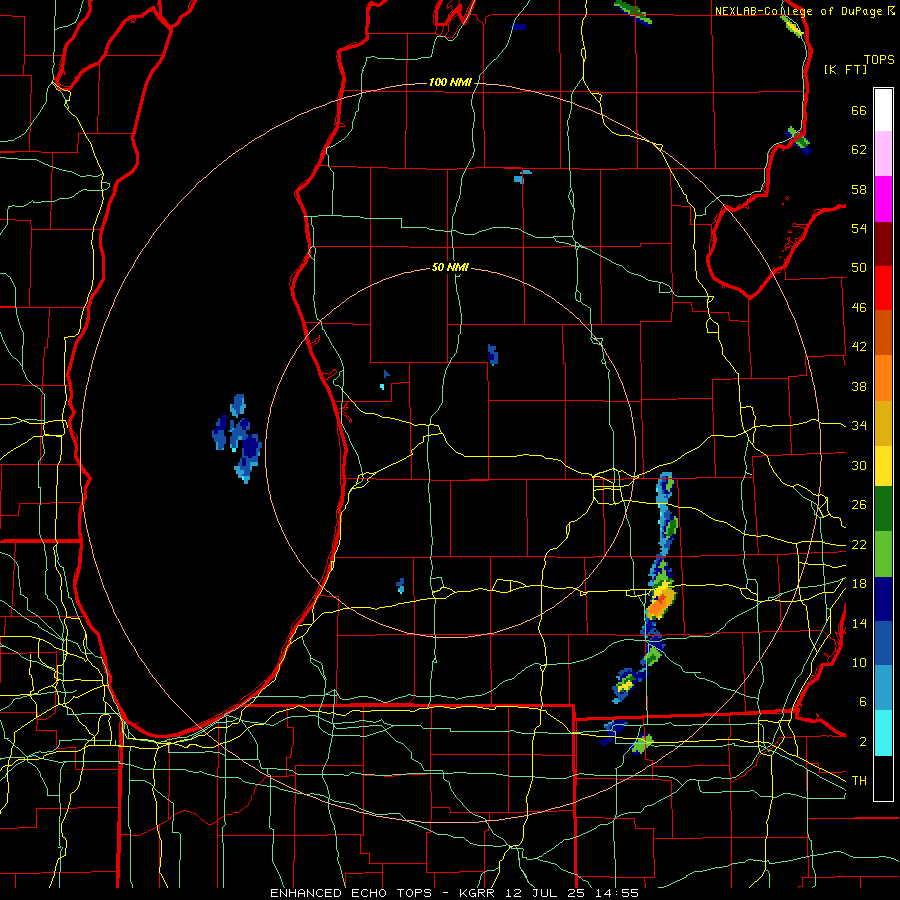900x900 pixels.
Task: Click the TOPS legend heading
Action: tap(879, 60)
